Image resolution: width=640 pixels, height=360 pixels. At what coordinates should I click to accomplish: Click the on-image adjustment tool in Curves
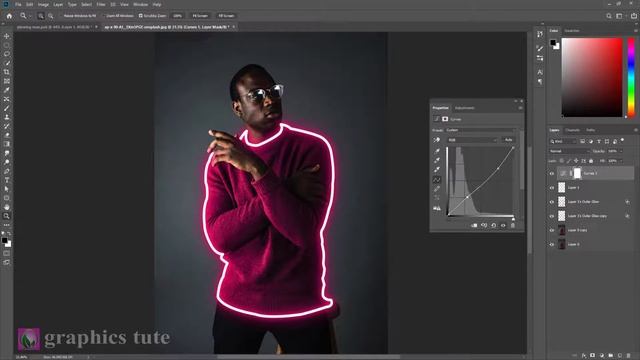[437, 140]
